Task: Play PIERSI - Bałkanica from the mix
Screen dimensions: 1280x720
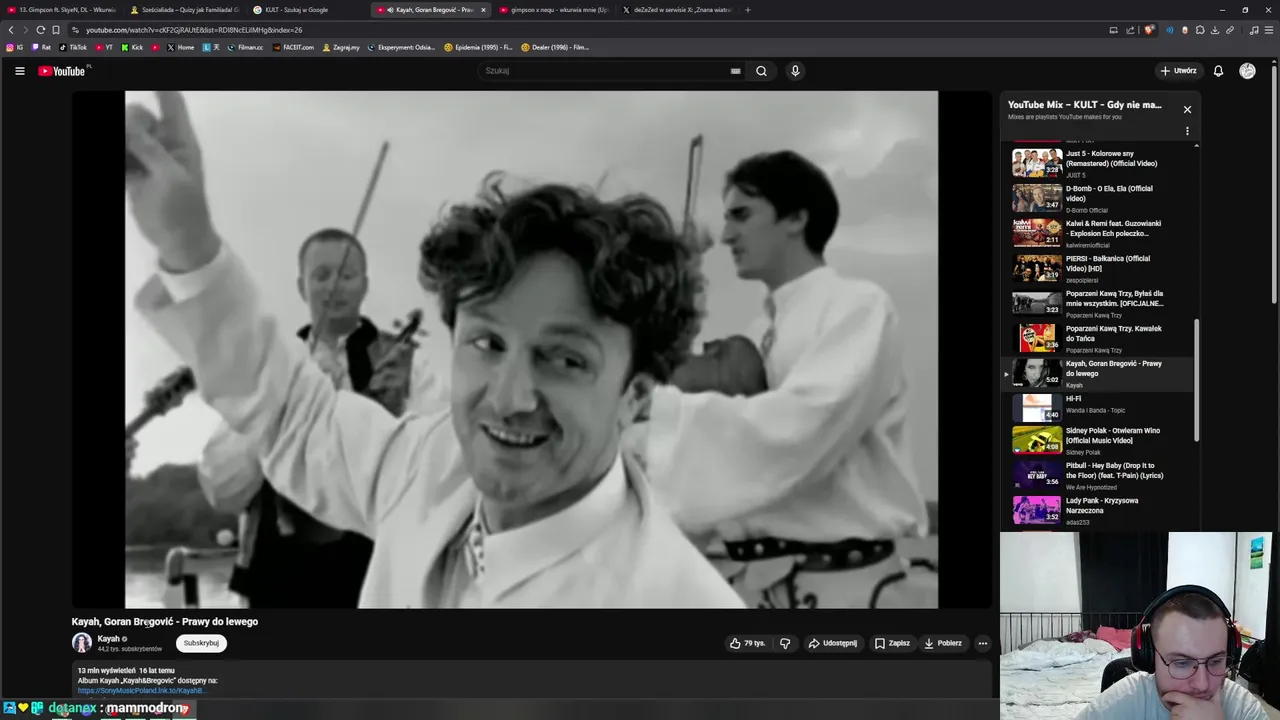Action: (1098, 268)
